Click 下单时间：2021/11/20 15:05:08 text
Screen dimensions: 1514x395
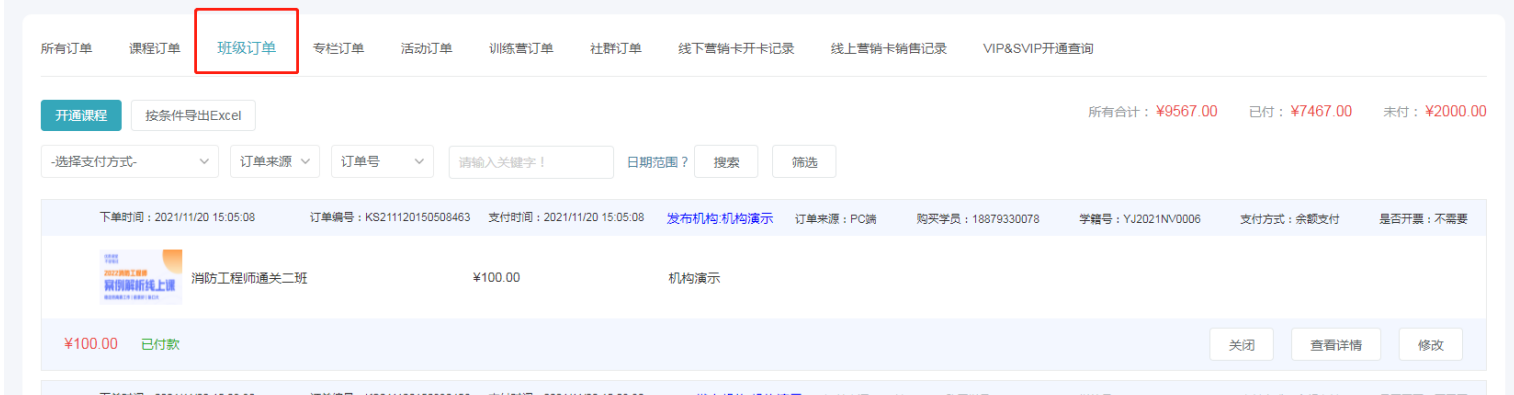tap(177, 217)
